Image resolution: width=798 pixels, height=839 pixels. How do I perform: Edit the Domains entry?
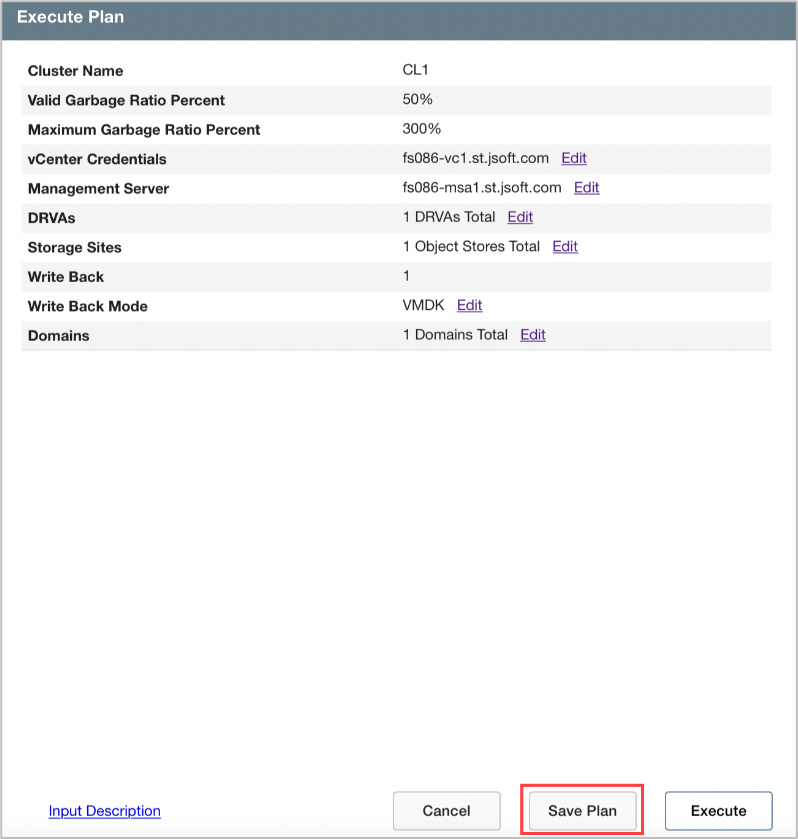click(533, 335)
